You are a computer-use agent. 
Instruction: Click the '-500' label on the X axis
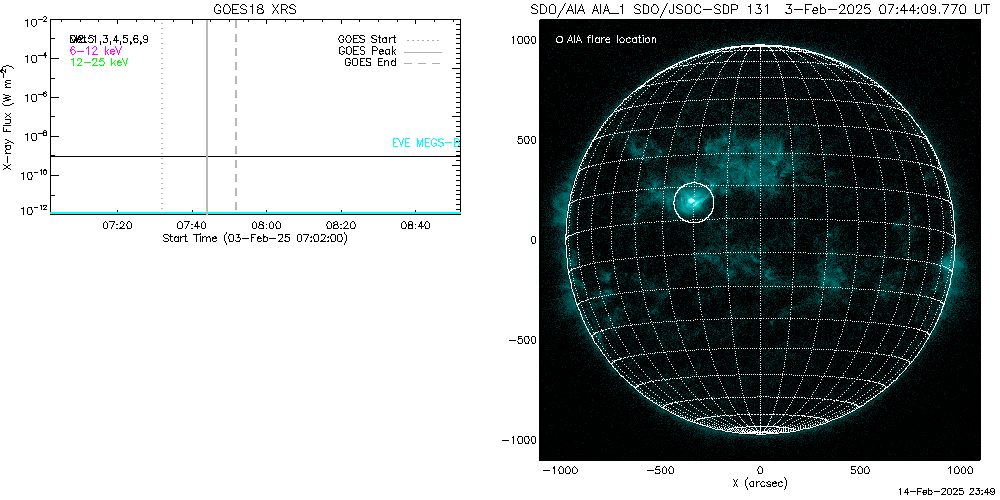pyautogui.click(x=659, y=470)
